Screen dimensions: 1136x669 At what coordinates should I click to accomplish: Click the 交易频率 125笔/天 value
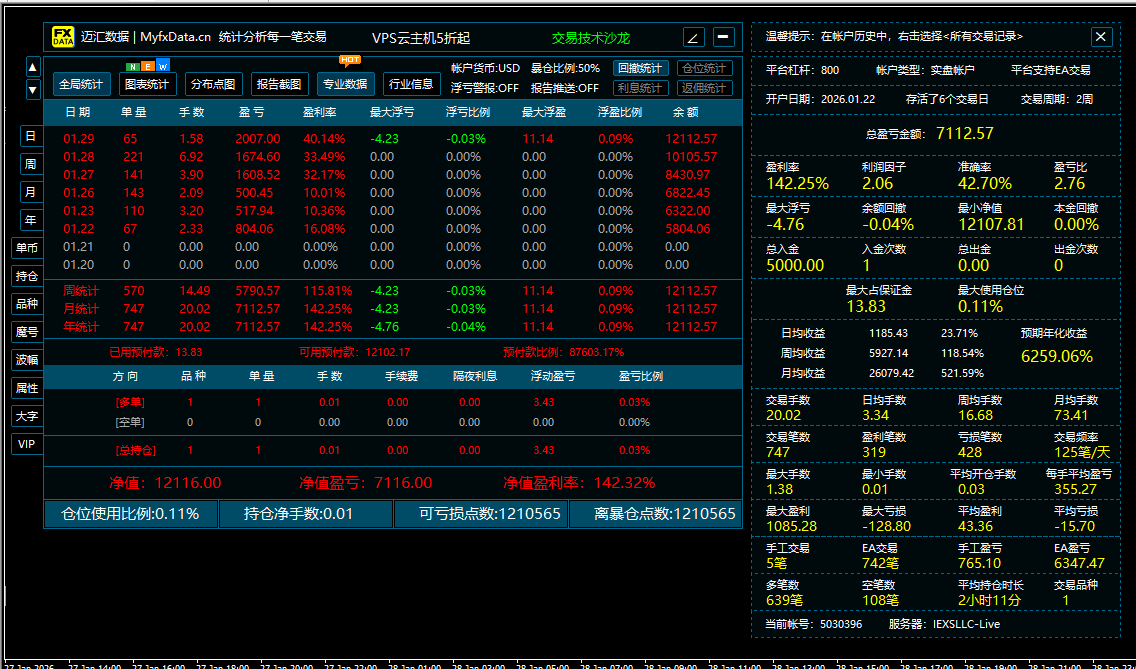point(1082,453)
